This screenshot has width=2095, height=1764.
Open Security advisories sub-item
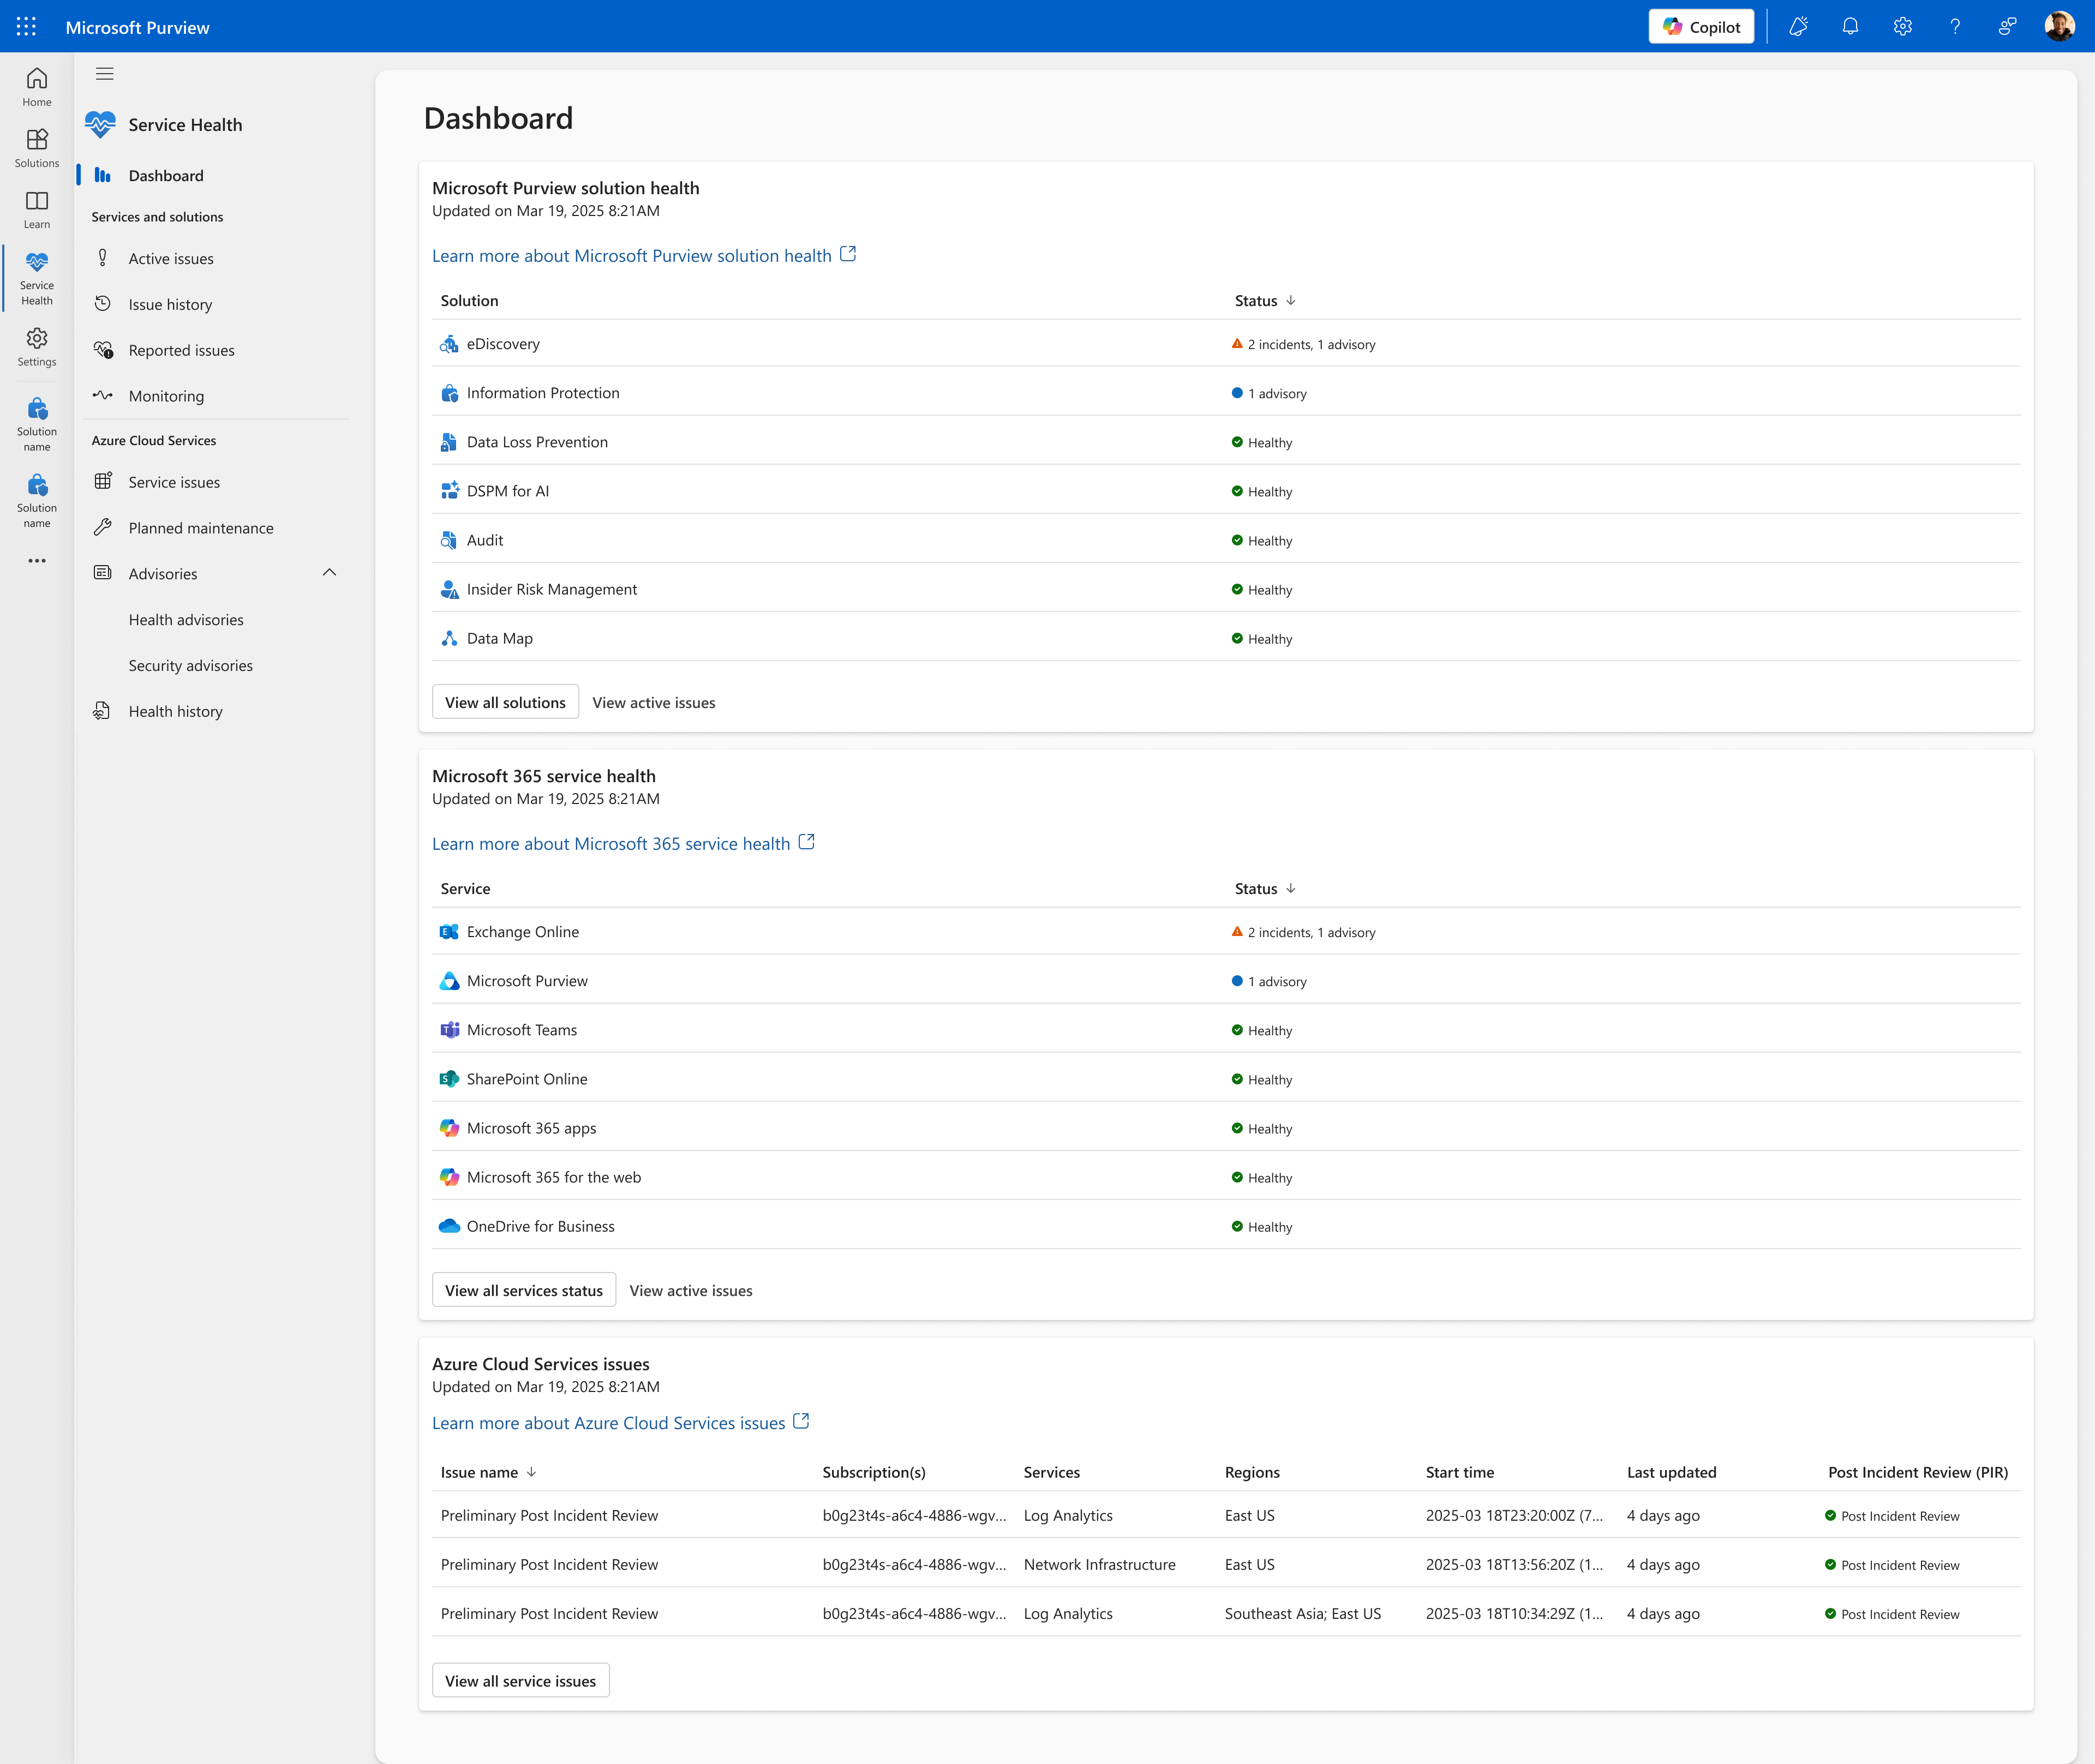(x=191, y=666)
